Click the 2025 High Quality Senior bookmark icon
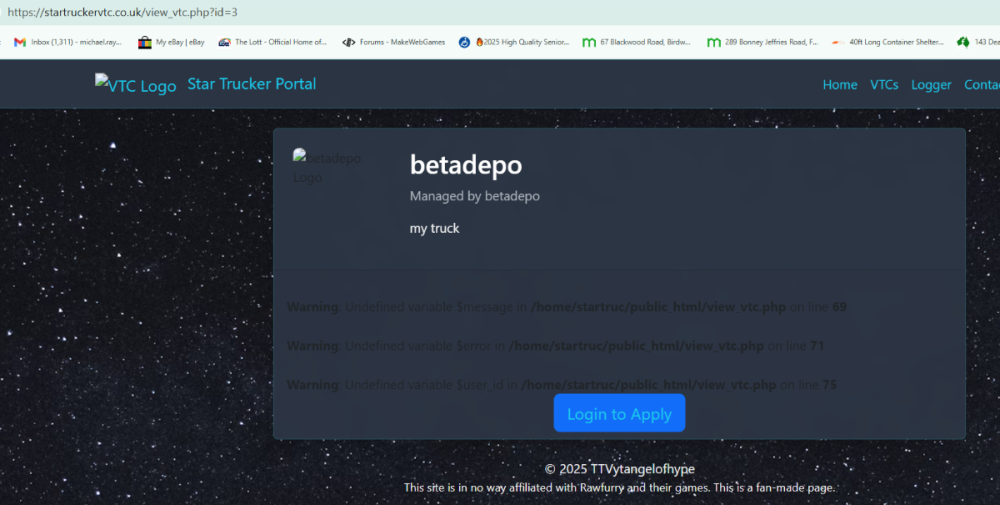Image resolution: width=1000 pixels, height=505 pixels. 465,42
